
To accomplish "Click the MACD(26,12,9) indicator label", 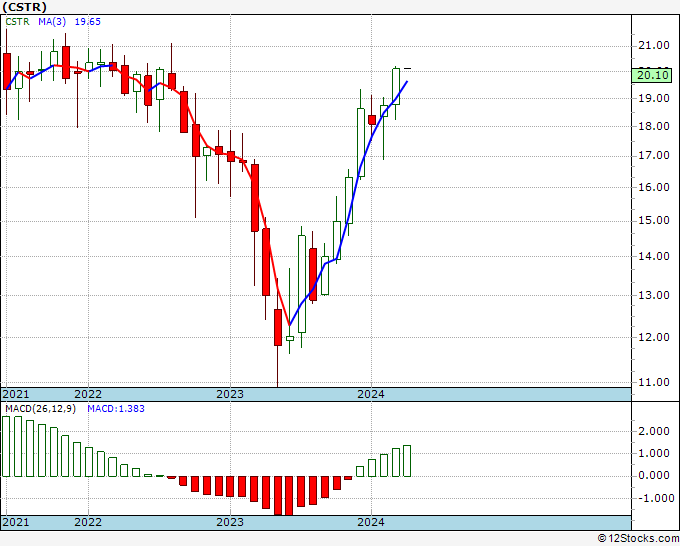I will [x=40, y=409].
